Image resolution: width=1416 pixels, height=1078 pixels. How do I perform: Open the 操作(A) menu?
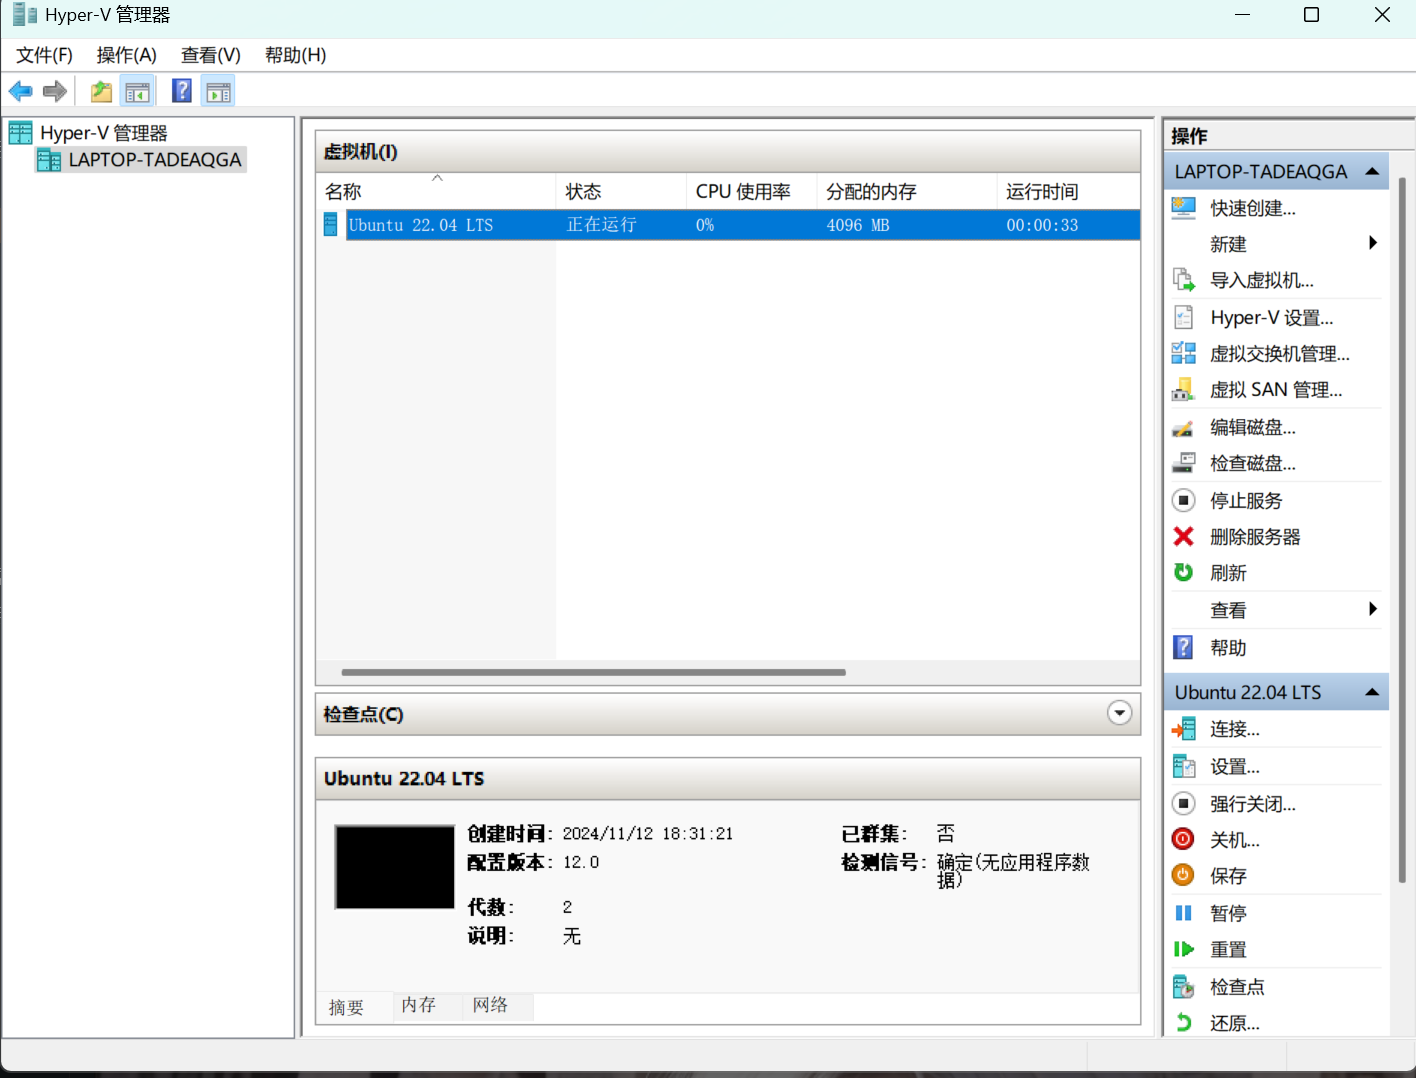pos(127,55)
